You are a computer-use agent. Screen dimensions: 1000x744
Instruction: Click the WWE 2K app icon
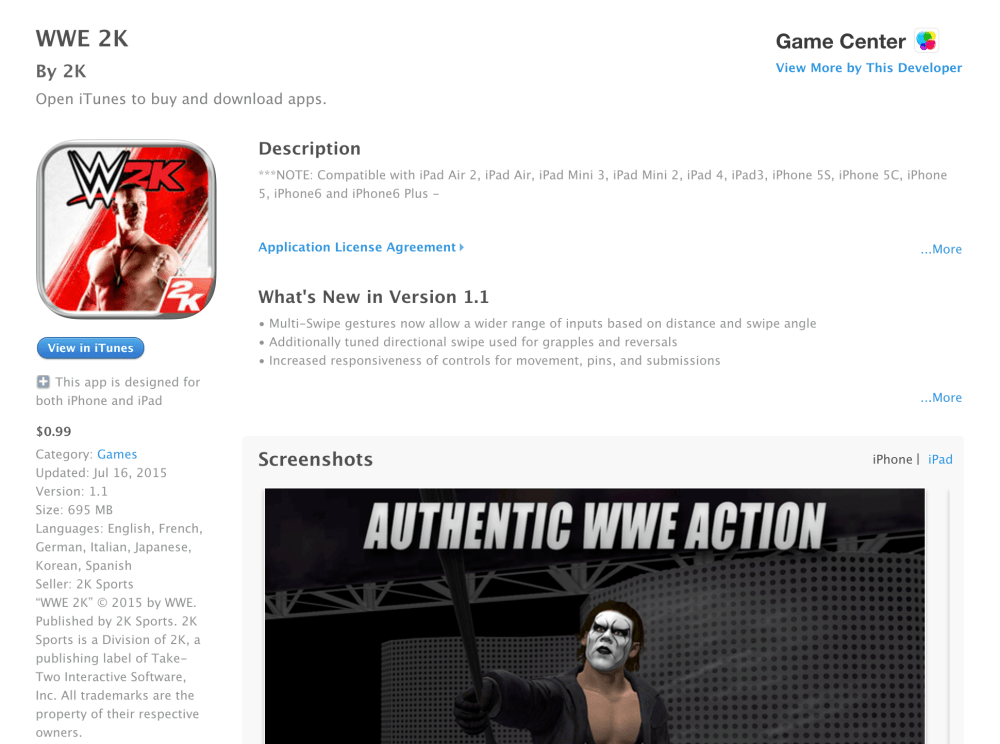(126, 230)
